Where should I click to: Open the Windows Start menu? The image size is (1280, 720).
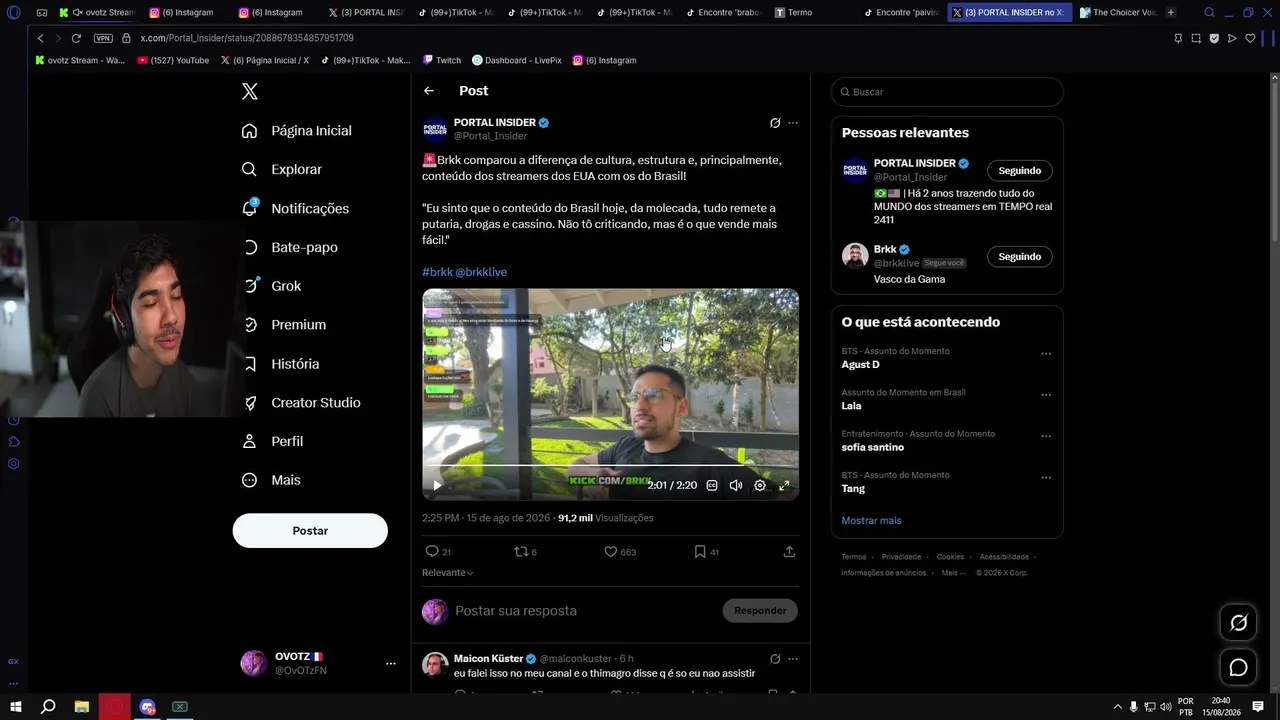point(14,707)
